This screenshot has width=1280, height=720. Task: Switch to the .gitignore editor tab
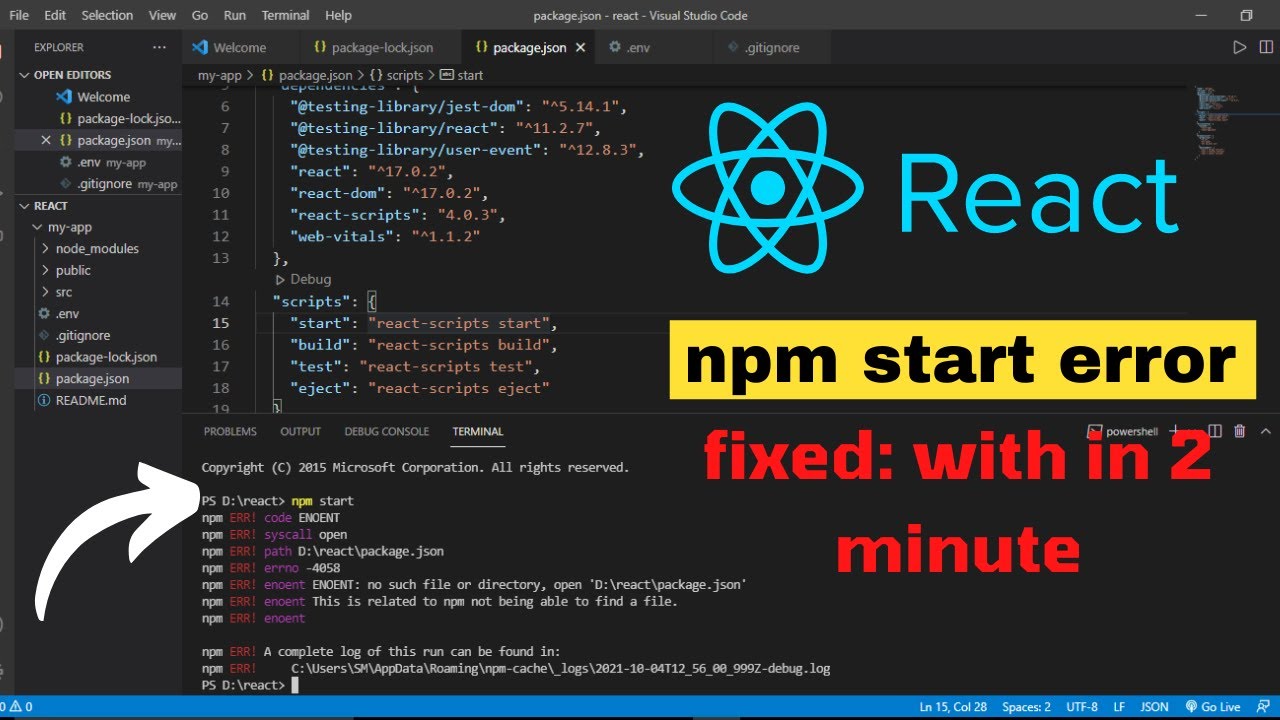click(771, 47)
